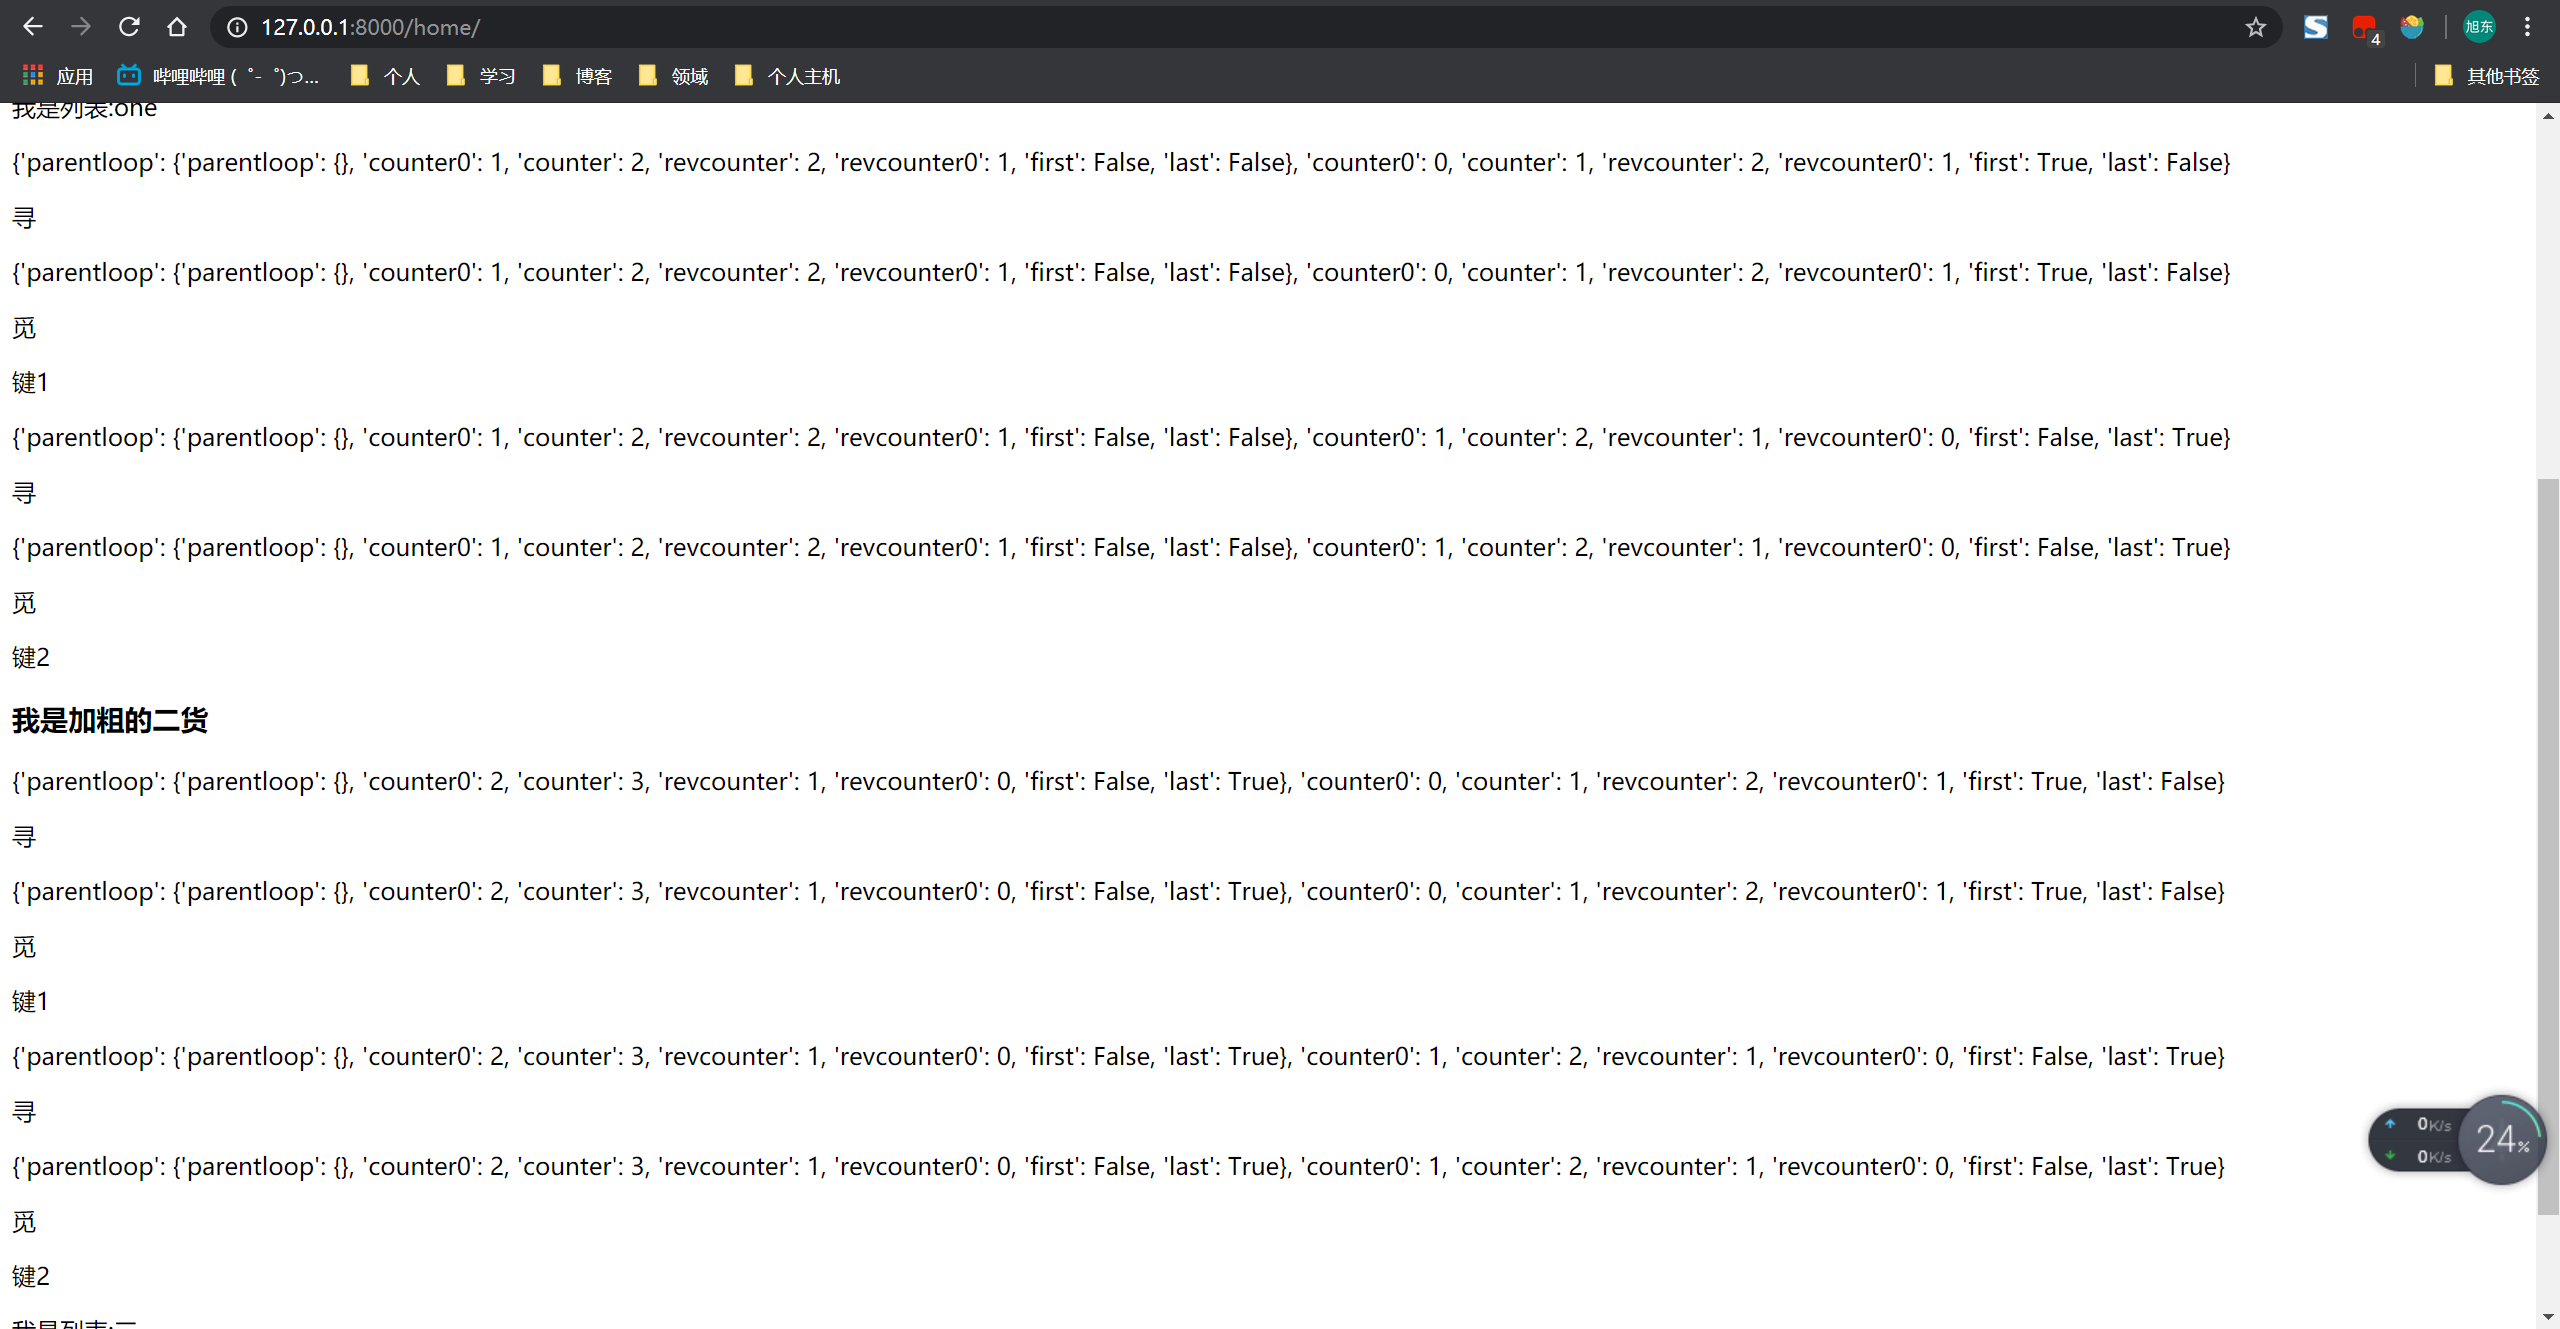Open the 哔哩哔哩 bookmark
This screenshot has width=2560, height=1329.
coord(219,76)
